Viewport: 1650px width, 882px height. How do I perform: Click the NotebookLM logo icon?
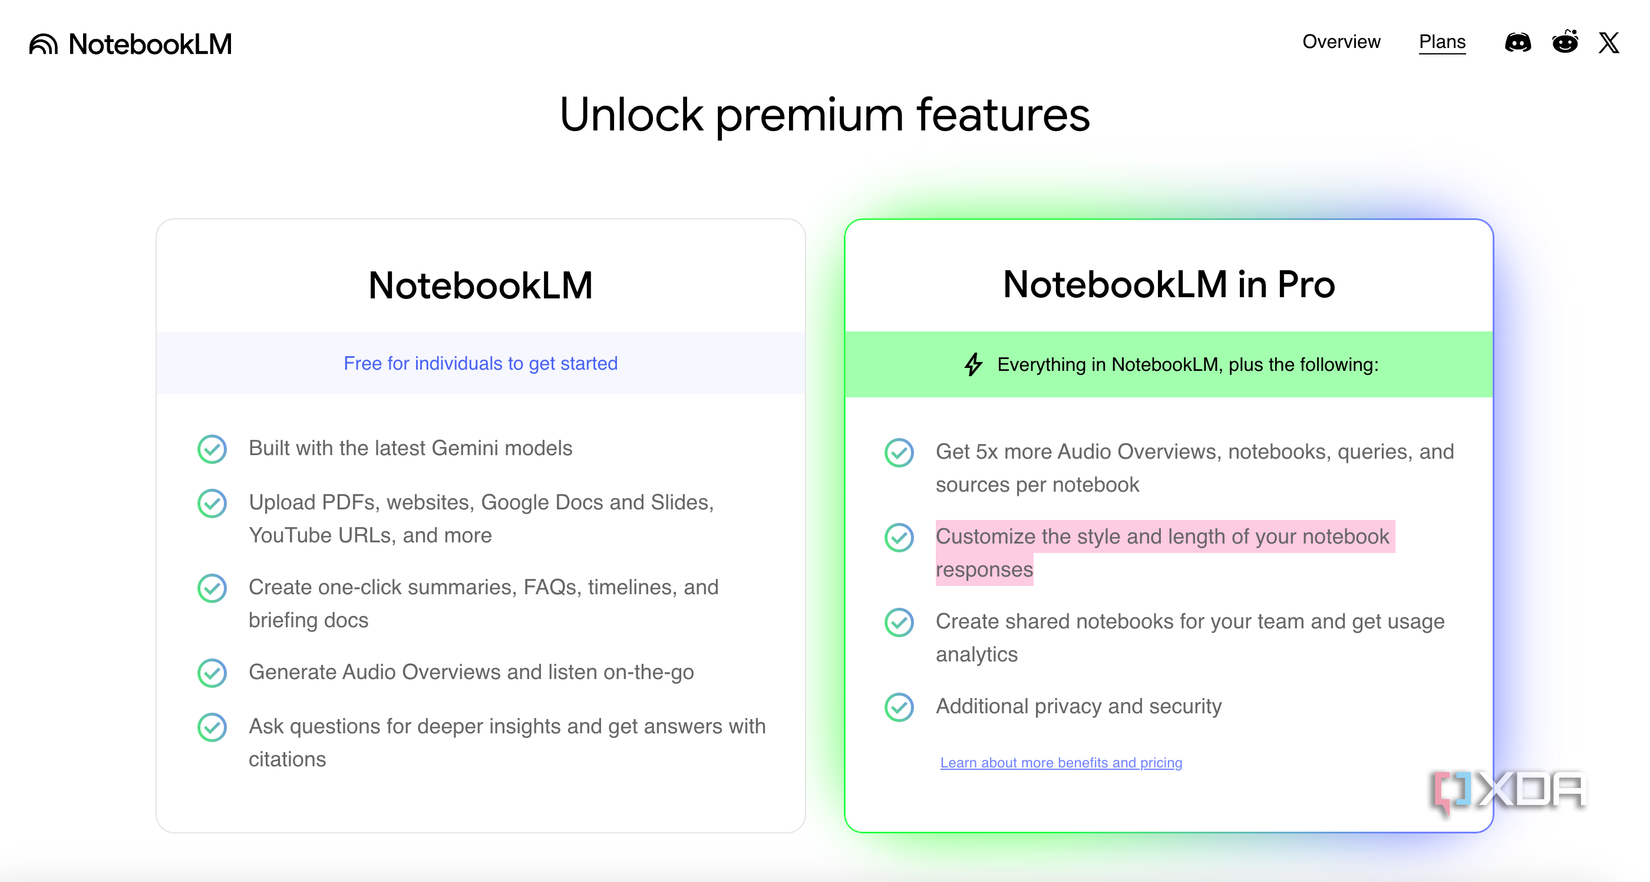pos(43,44)
